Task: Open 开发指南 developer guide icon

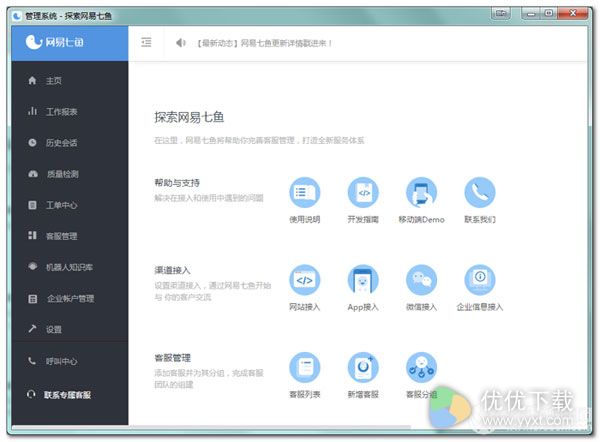Action: point(363,192)
